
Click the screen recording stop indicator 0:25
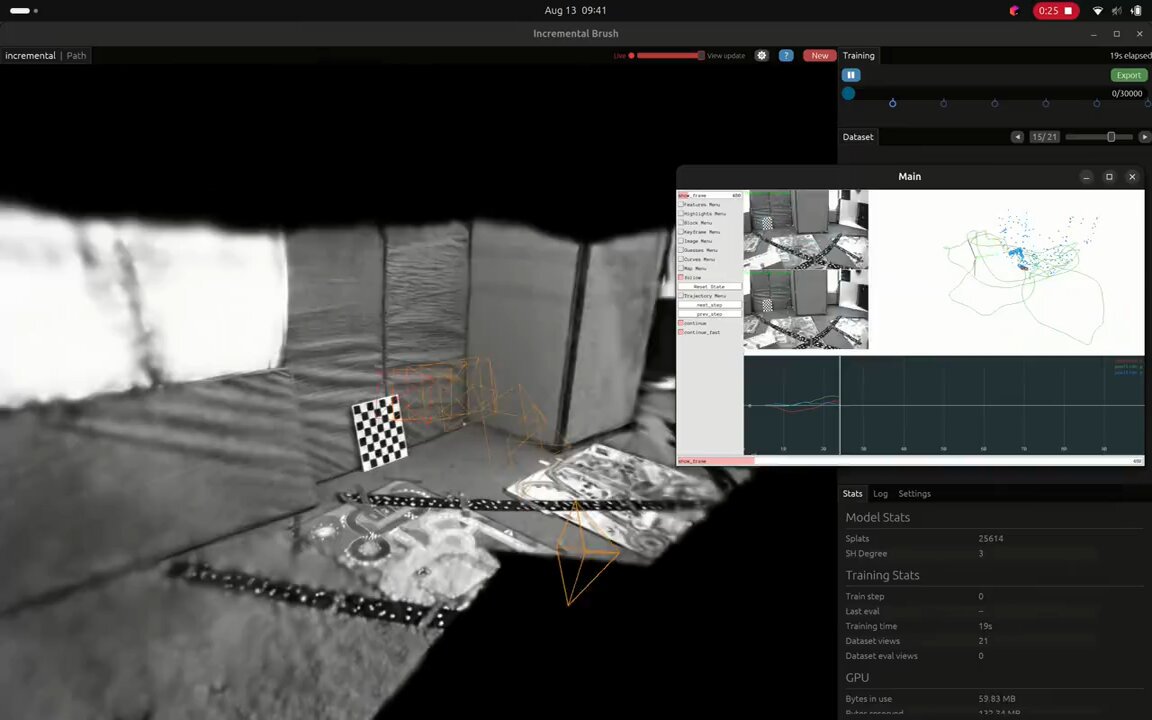tap(1056, 10)
